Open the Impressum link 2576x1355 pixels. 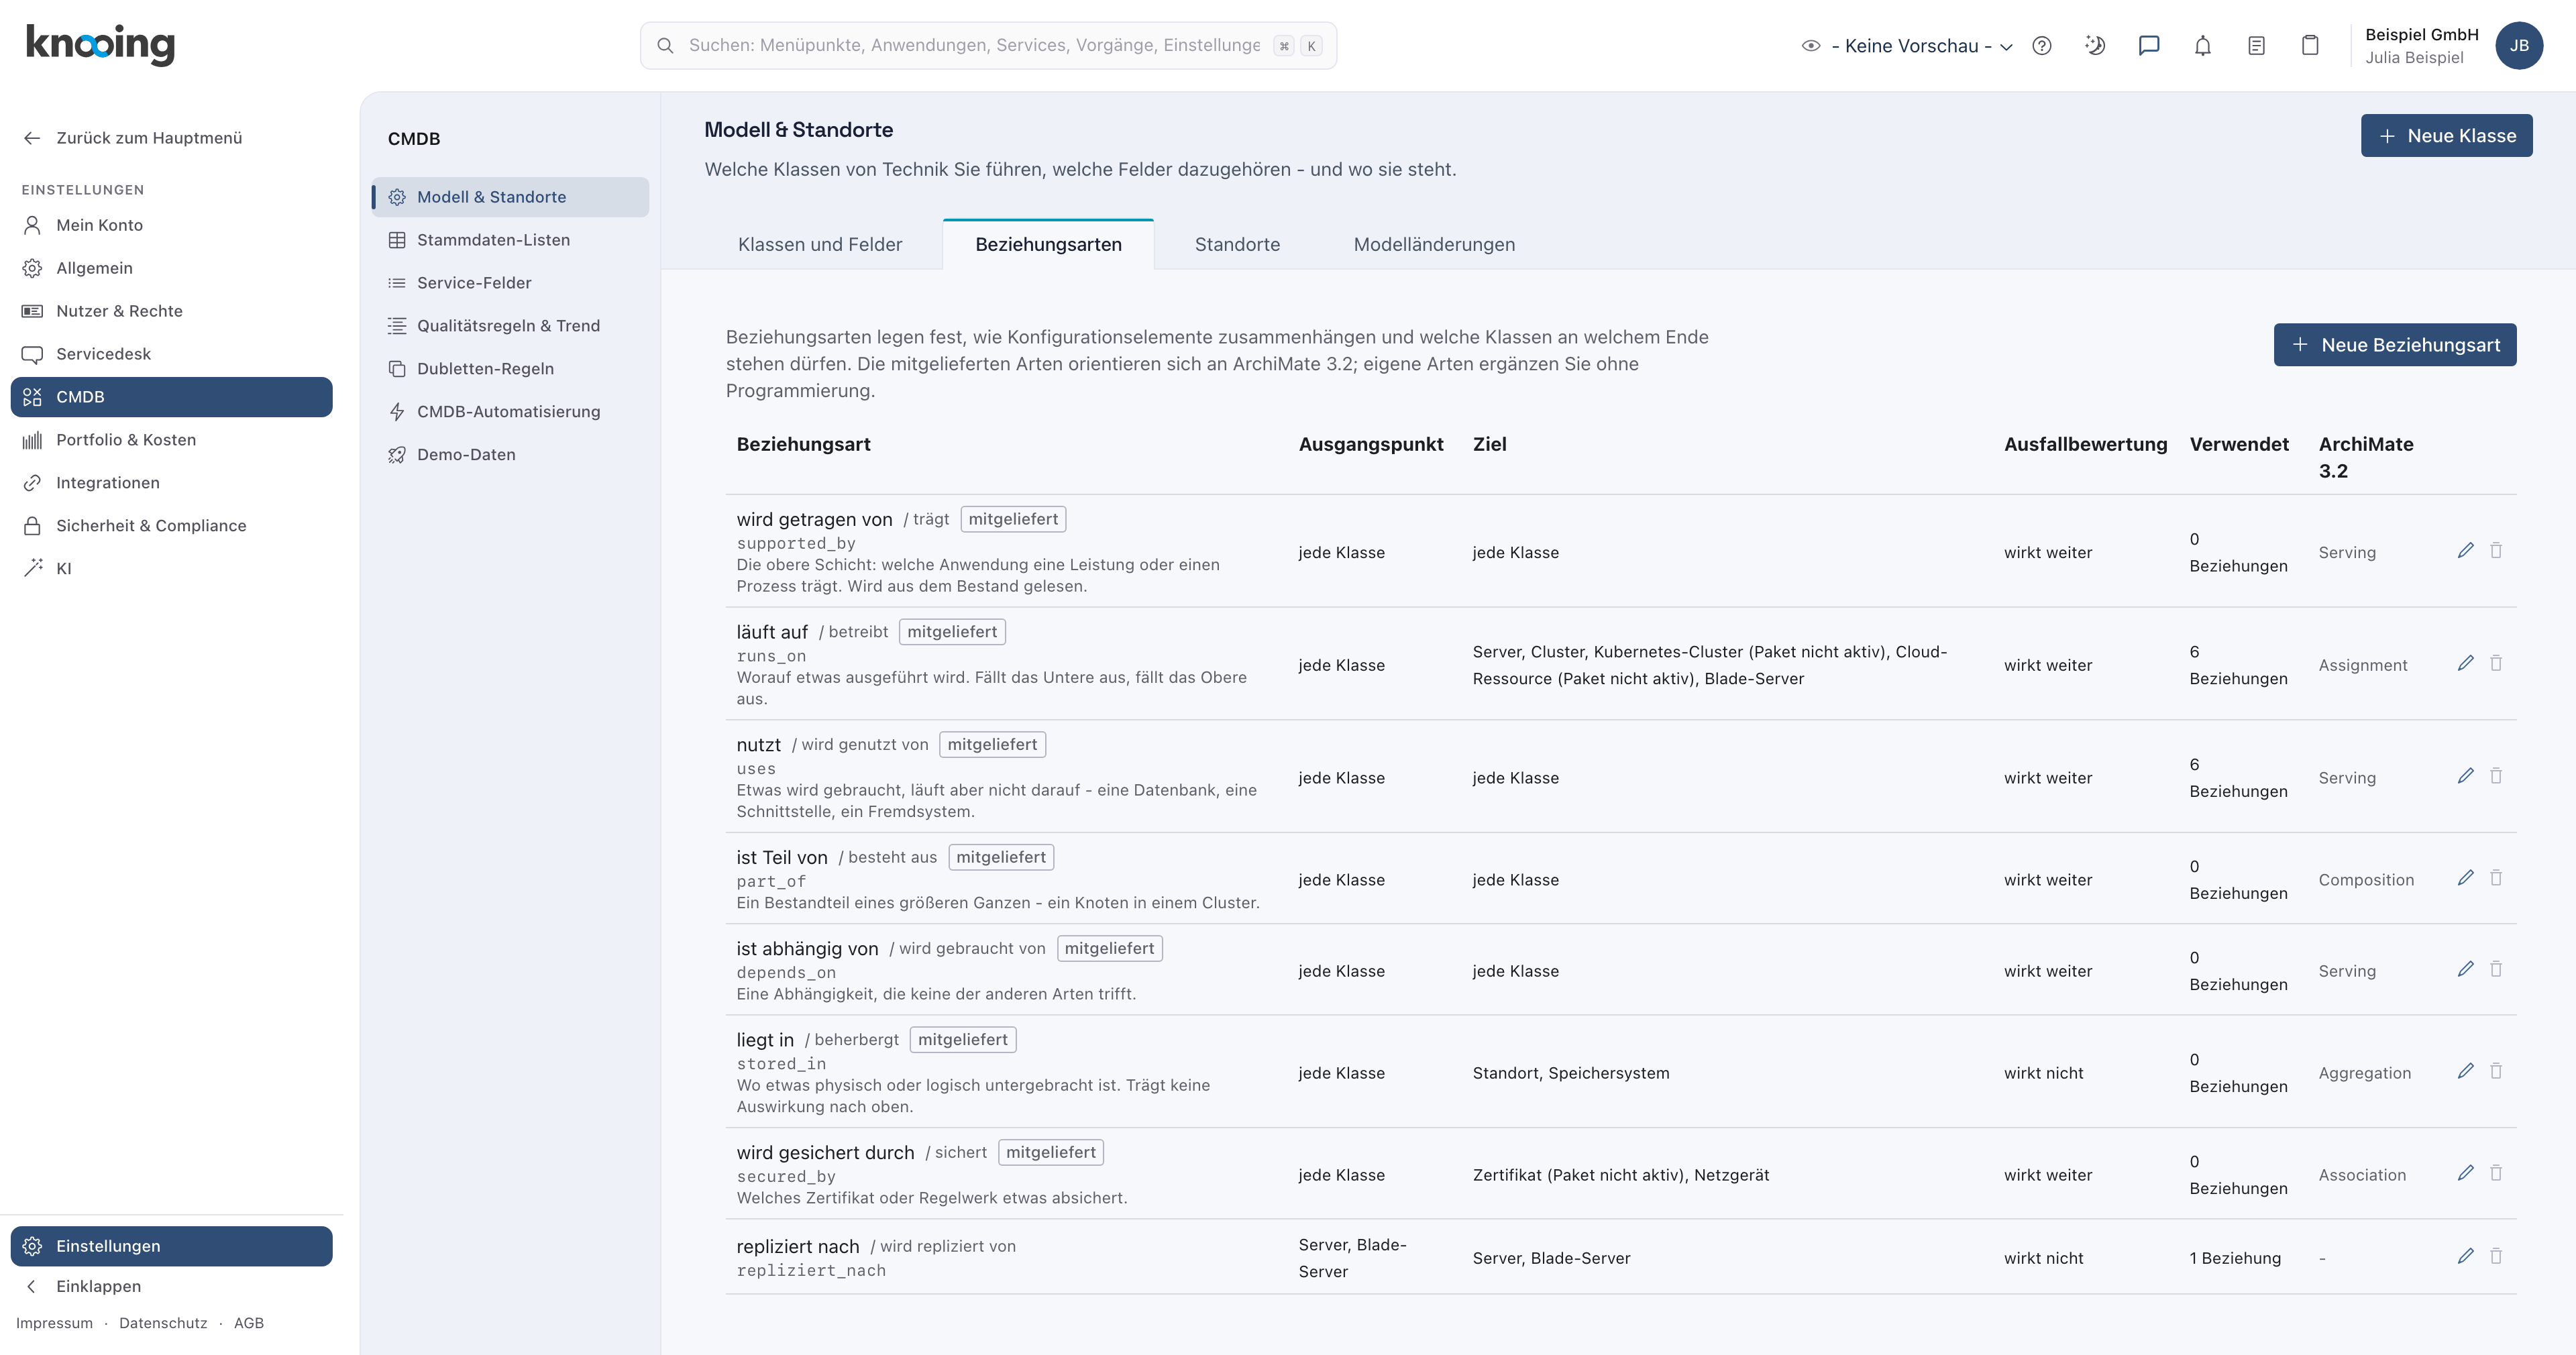[54, 1323]
